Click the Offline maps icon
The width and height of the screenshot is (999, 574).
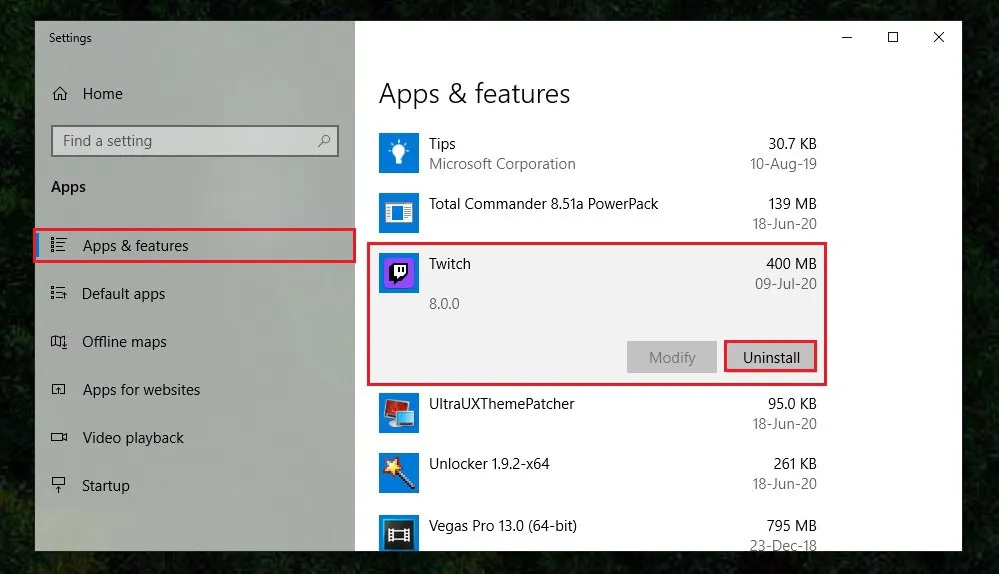pyautogui.click(x=59, y=341)
